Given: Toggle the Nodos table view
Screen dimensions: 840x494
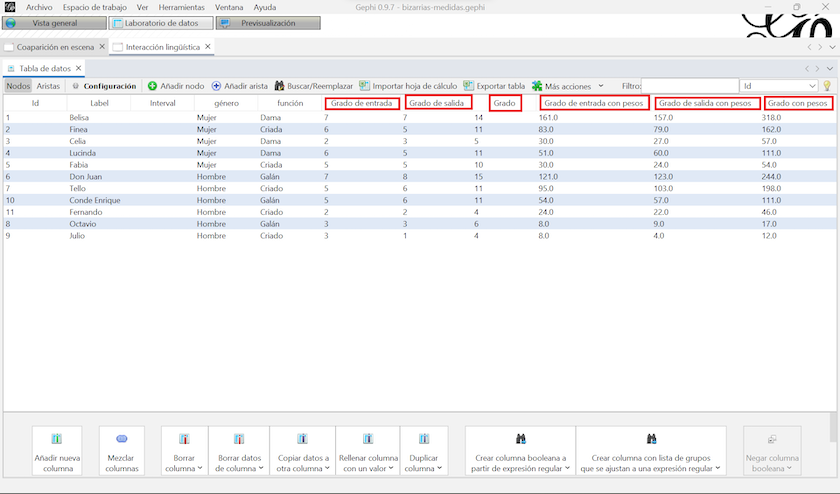Looking at the screenshot, I should click(x=18, y=86).
